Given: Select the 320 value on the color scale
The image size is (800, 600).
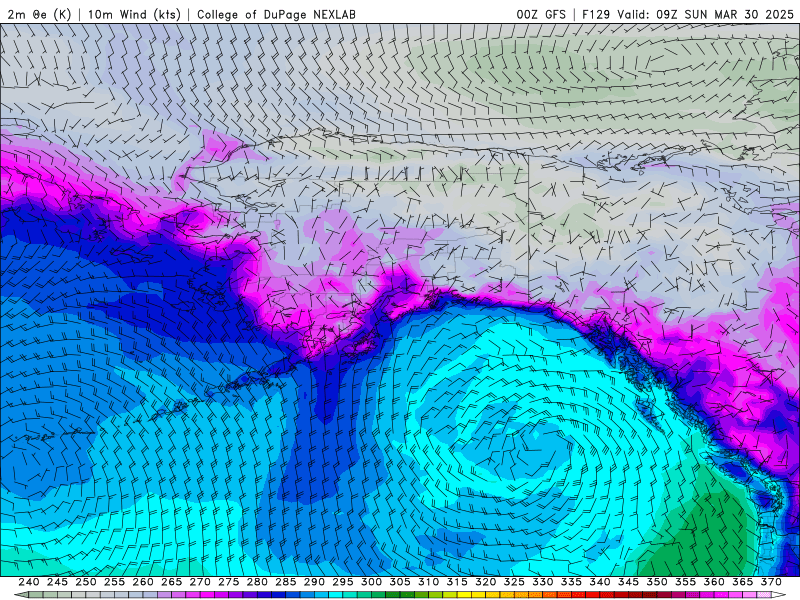Looking at the screenshot, I should [x=486, y=582].
